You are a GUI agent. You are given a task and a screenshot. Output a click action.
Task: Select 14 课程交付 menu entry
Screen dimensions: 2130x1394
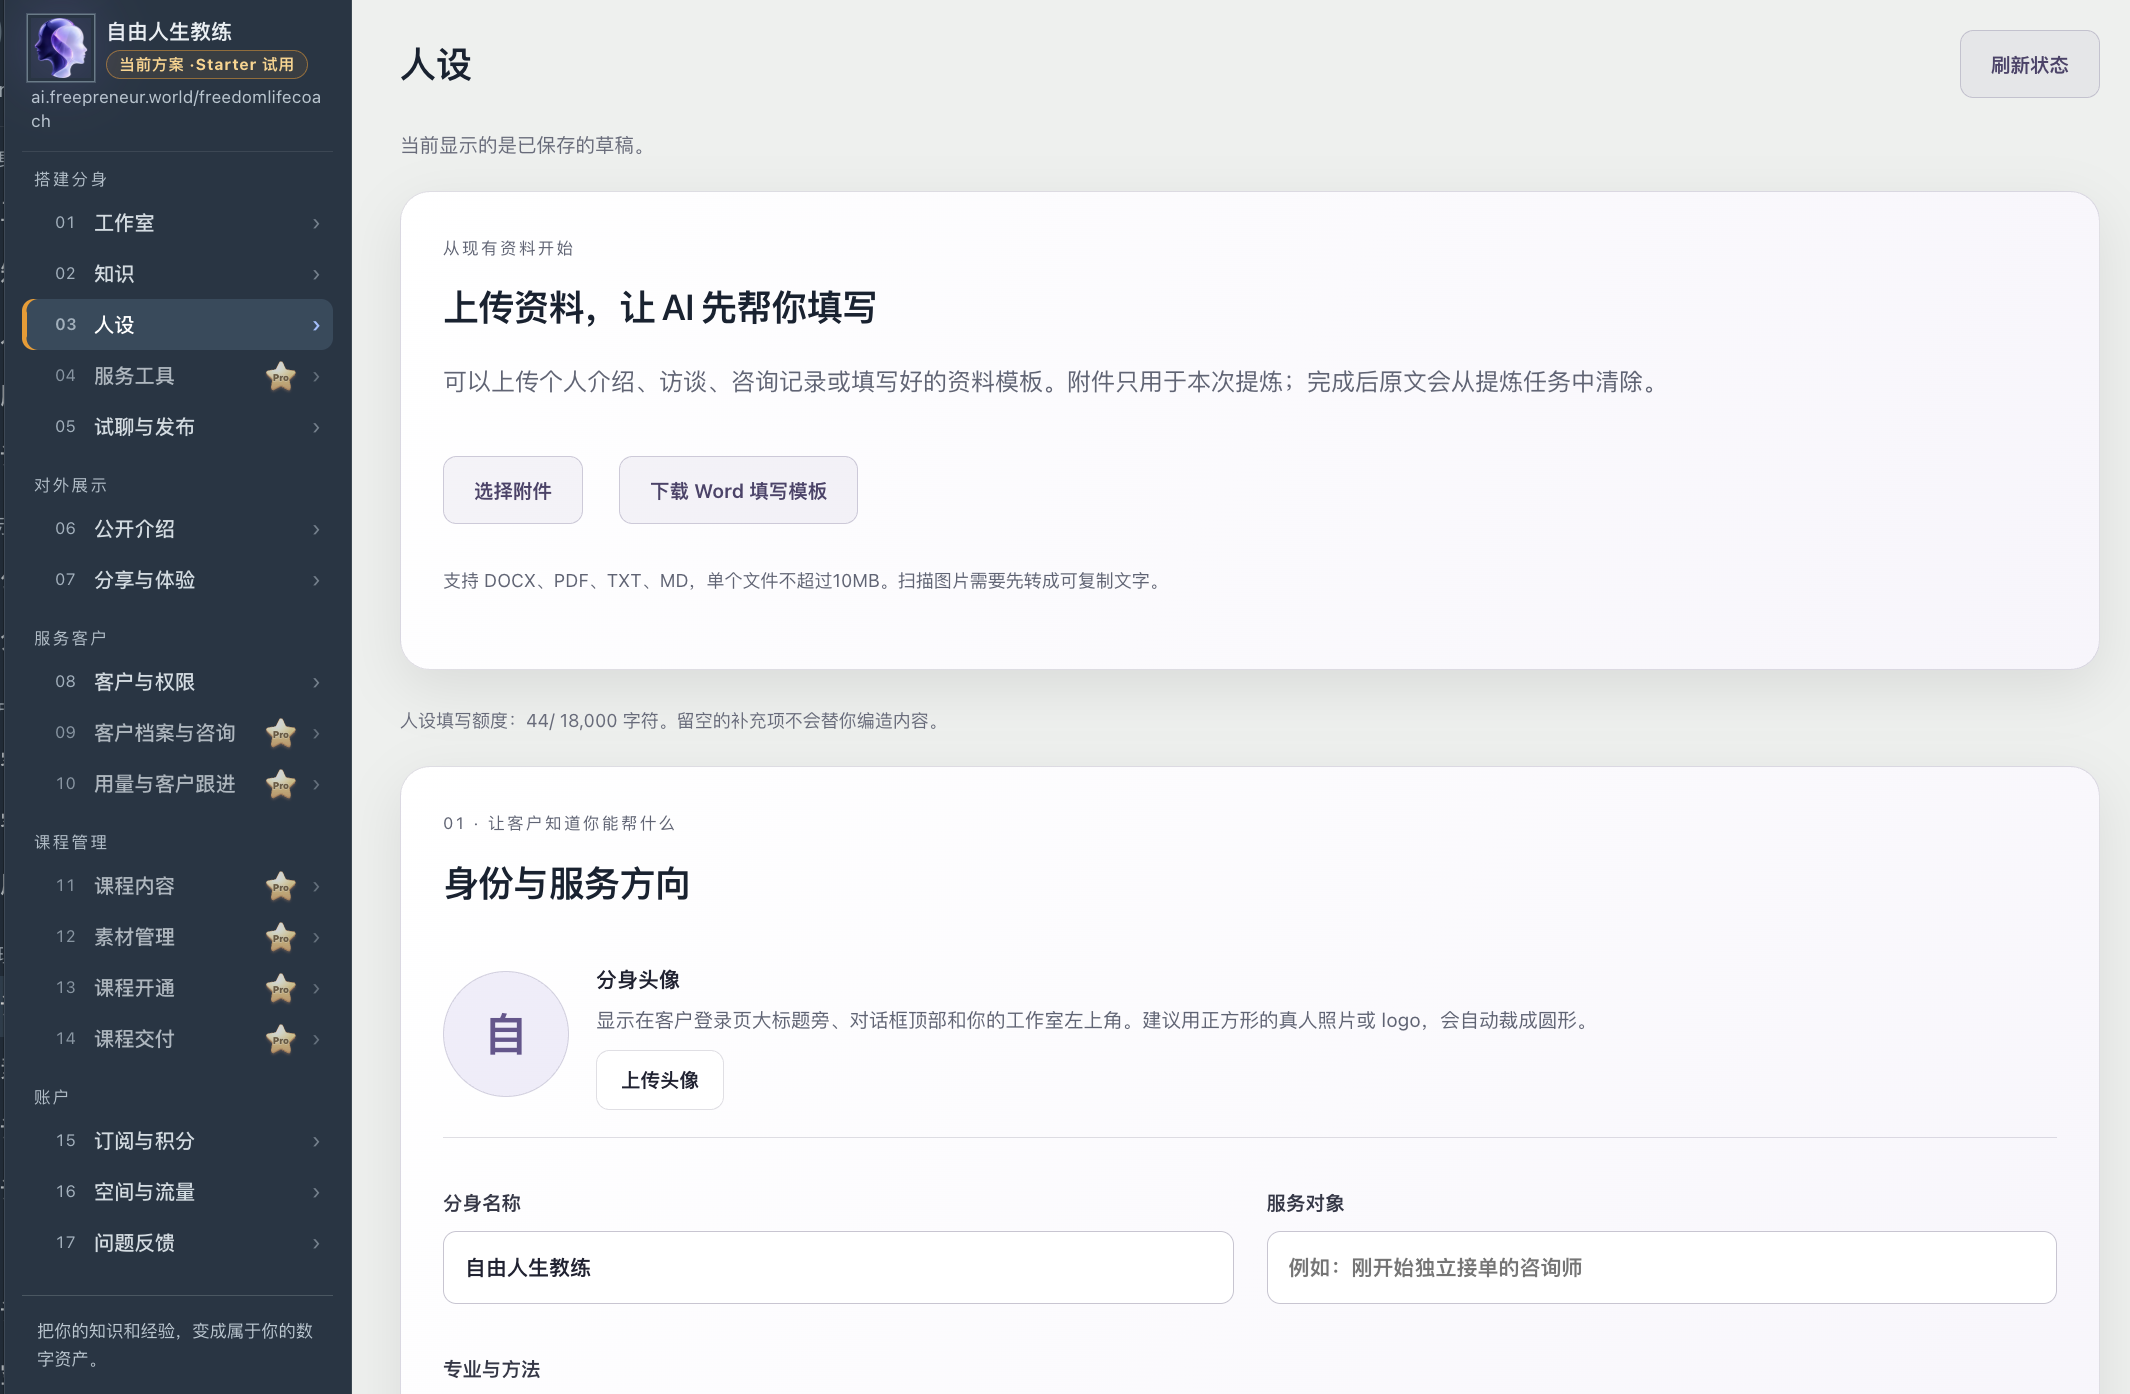[x=178, y=1039]
